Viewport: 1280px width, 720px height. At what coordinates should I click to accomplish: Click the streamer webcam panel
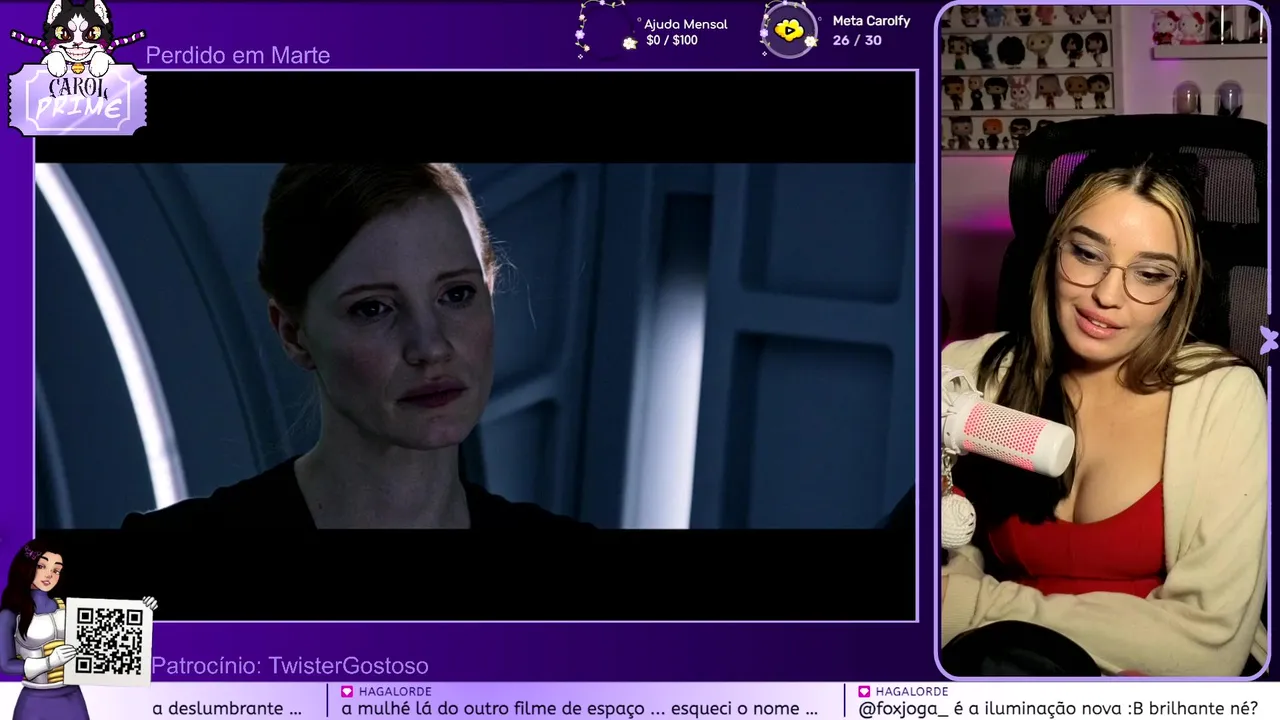(1103, 341)
